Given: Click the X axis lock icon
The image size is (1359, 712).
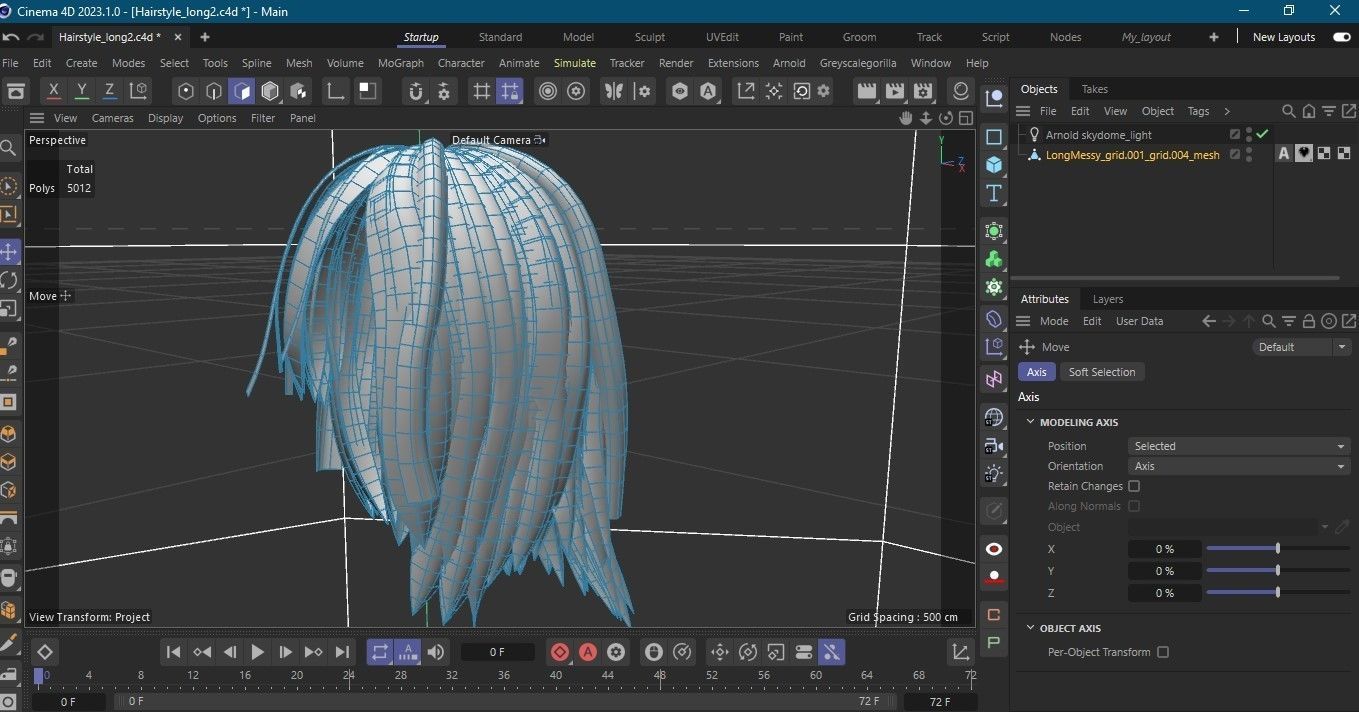Looking at the screenshot, I should pos(54,91).
